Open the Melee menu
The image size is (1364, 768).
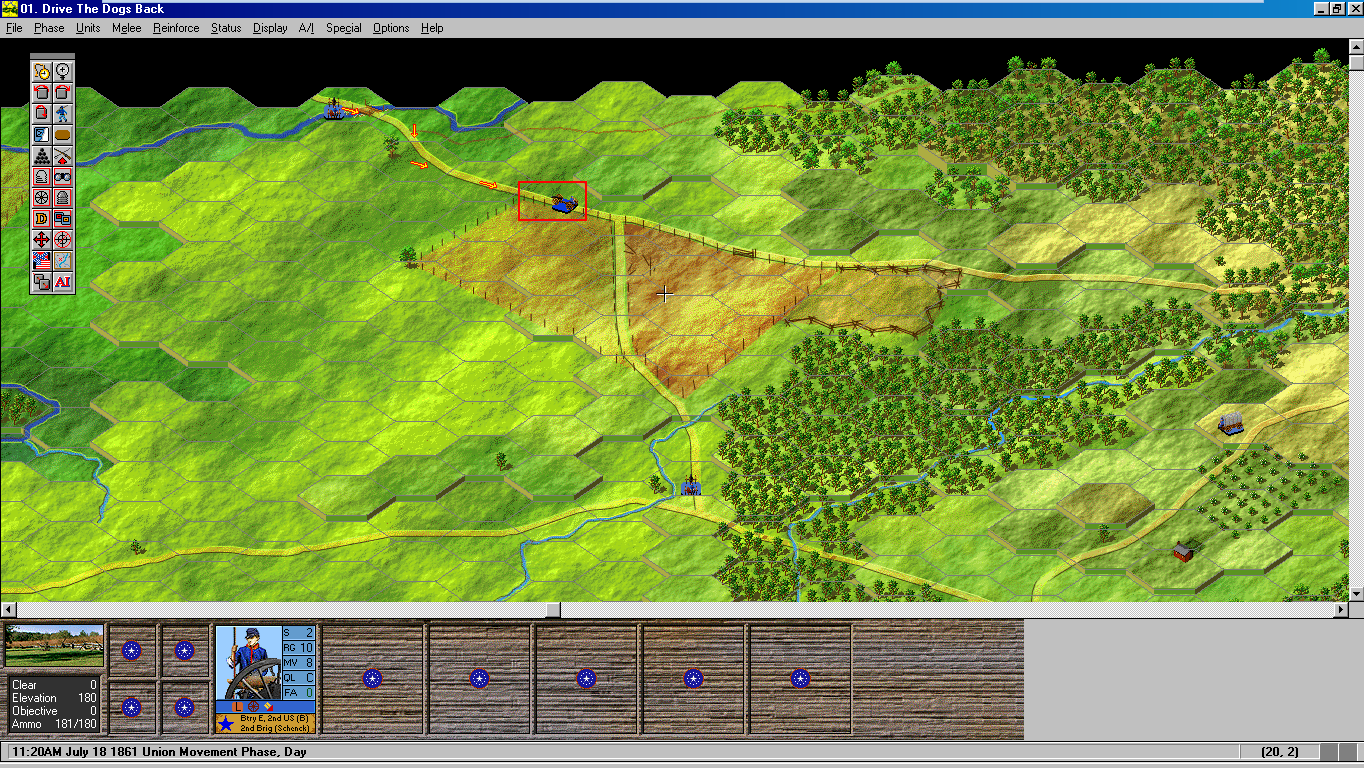127,28
